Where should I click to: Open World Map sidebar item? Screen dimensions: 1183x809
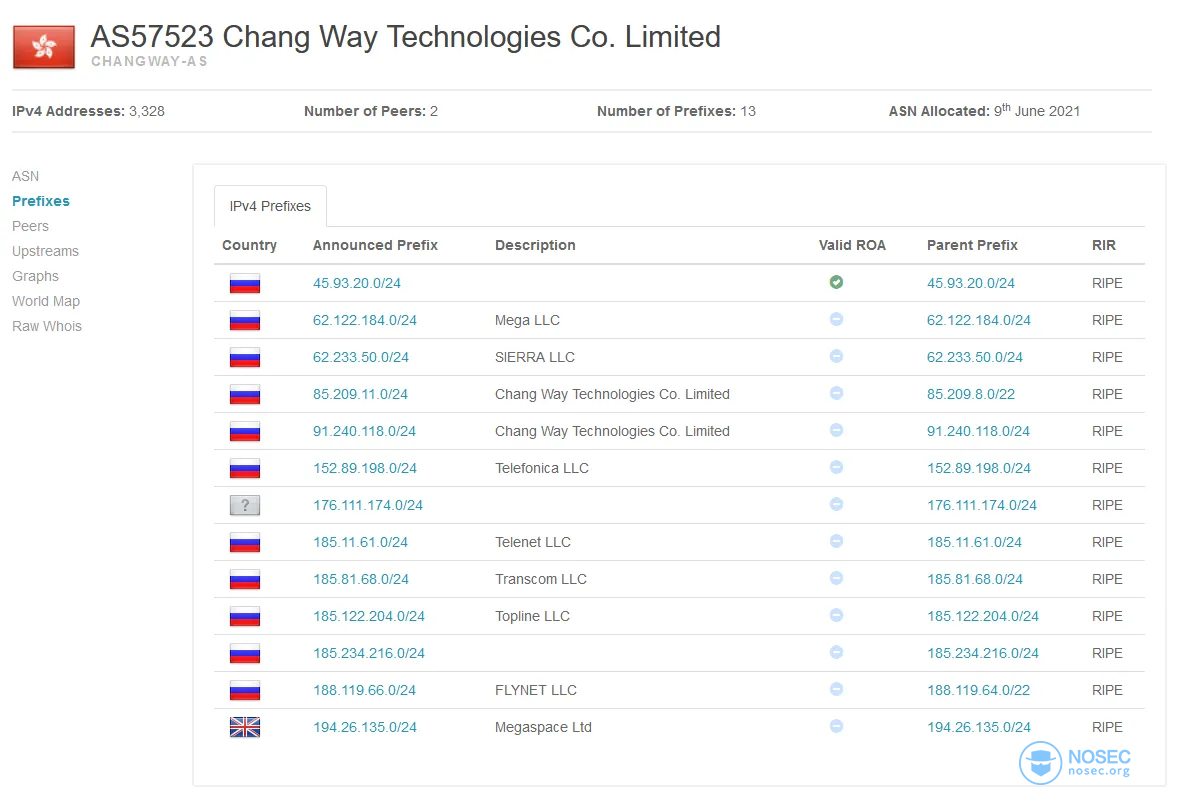46,301
